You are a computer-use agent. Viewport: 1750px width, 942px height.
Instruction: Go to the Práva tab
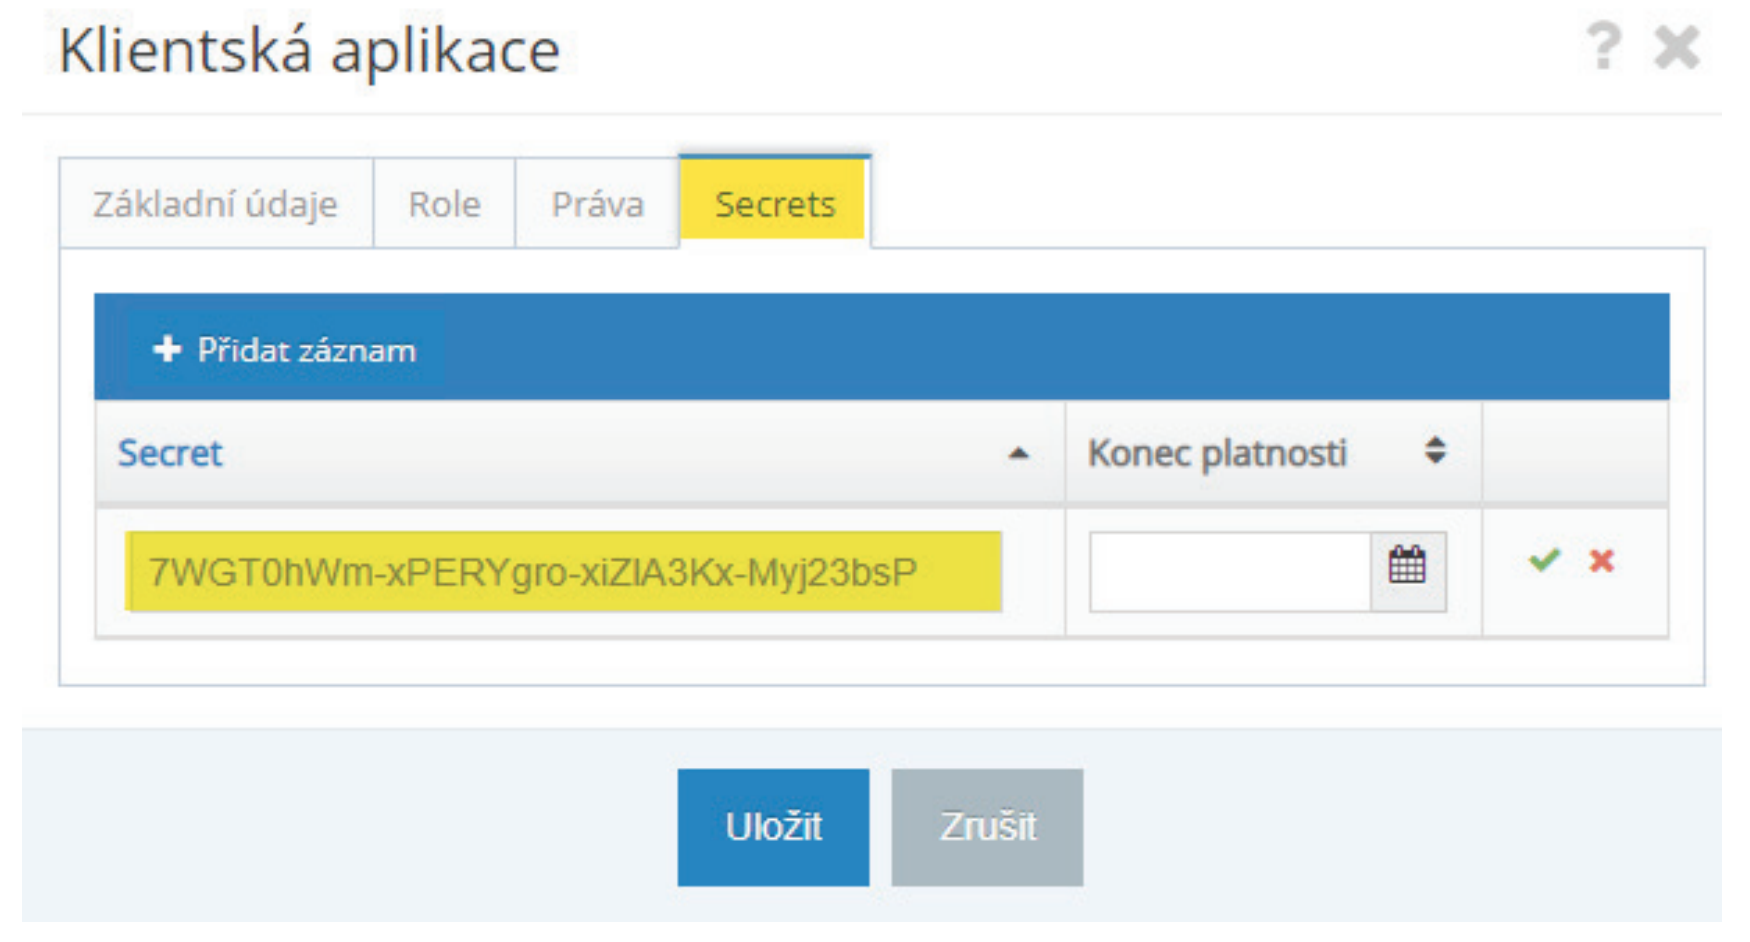(597, 204)
